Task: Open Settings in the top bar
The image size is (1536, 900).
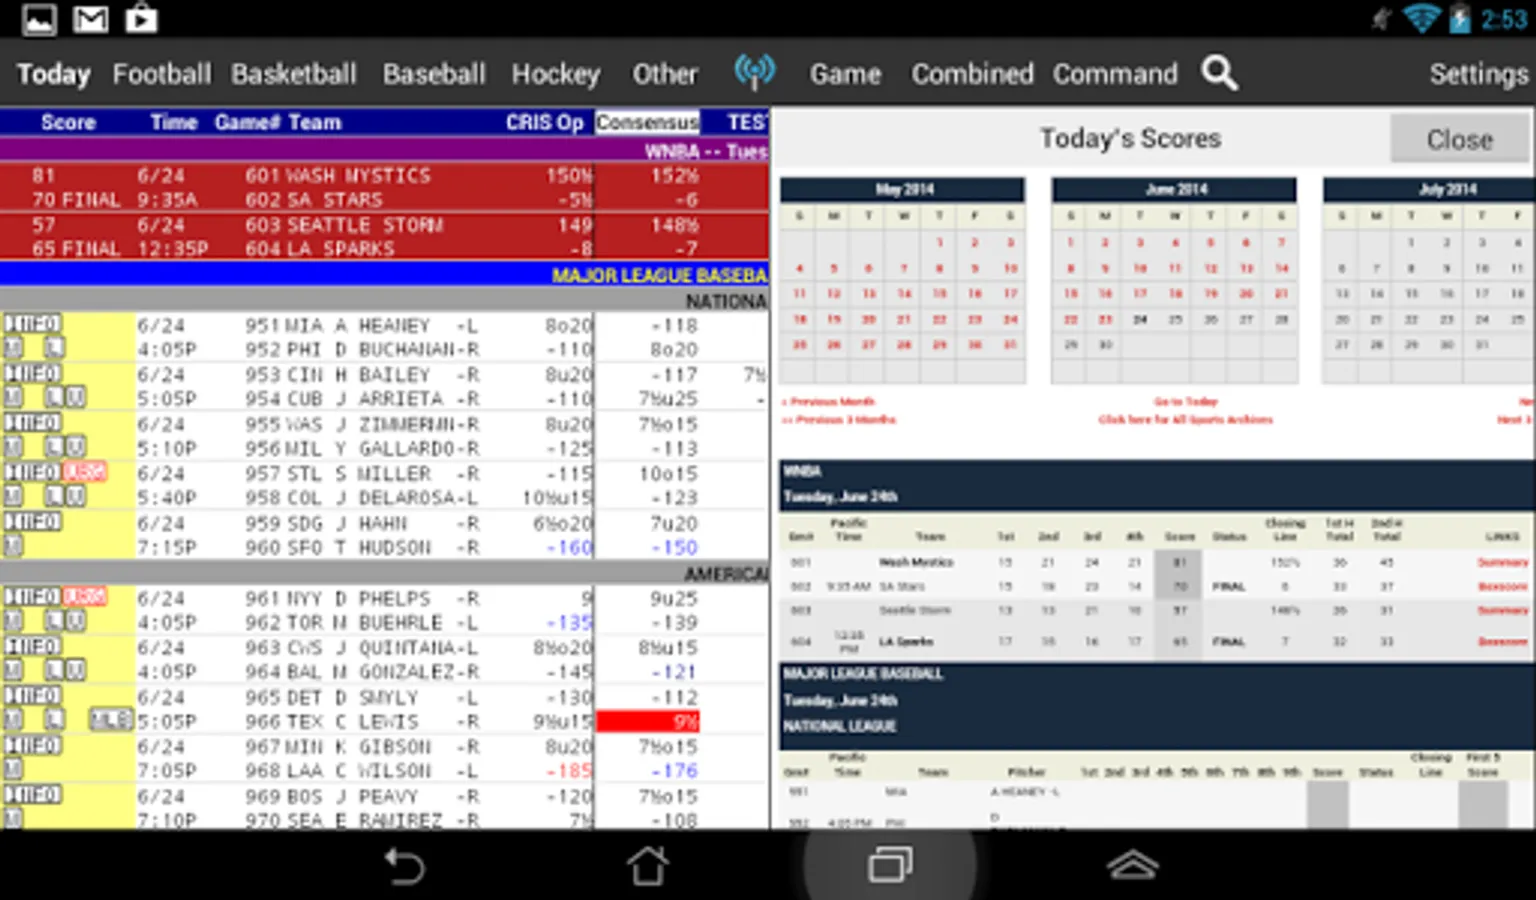Action: coord(1479,74)
